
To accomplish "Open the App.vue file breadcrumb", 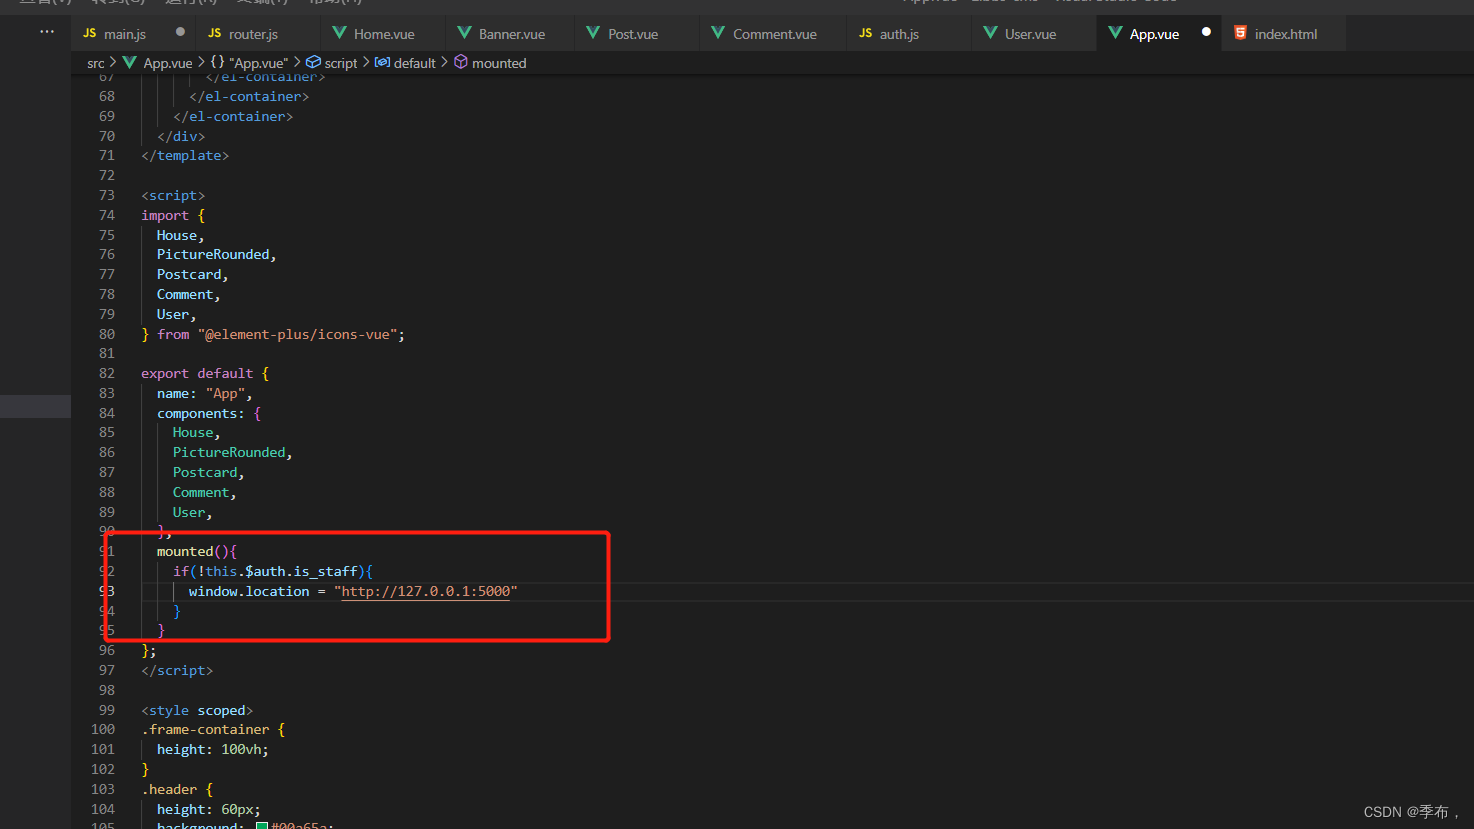I will [167, 63].
